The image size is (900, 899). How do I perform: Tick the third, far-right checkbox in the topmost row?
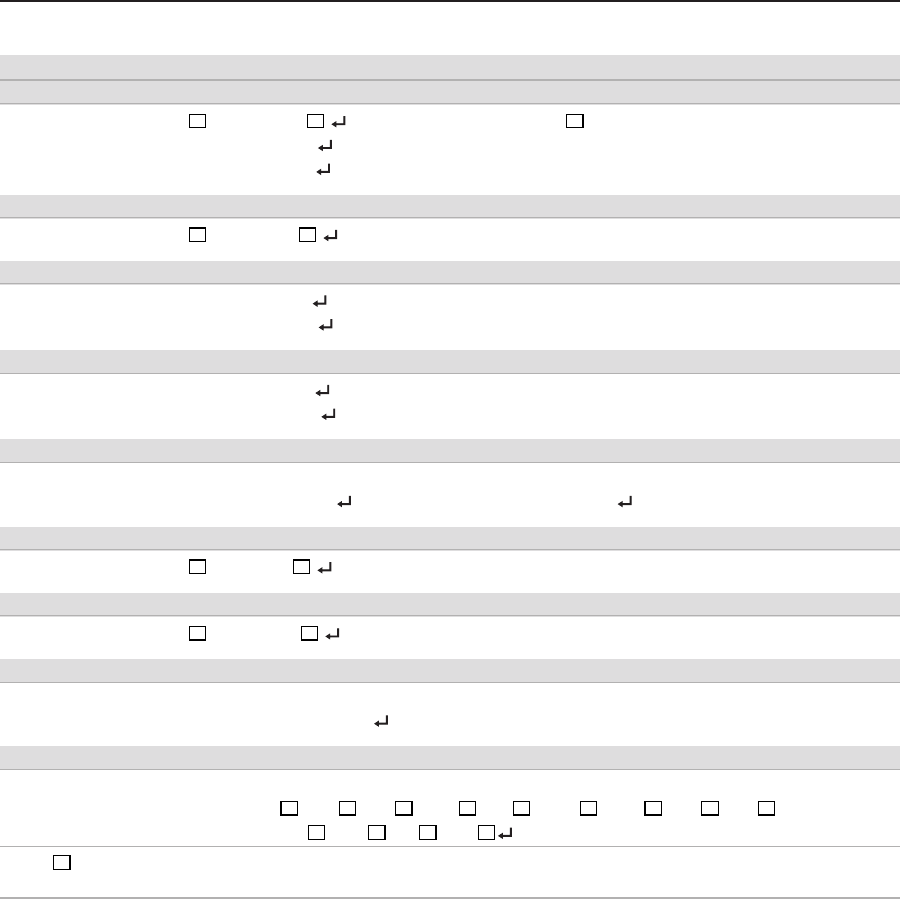[x=574, y=121]
